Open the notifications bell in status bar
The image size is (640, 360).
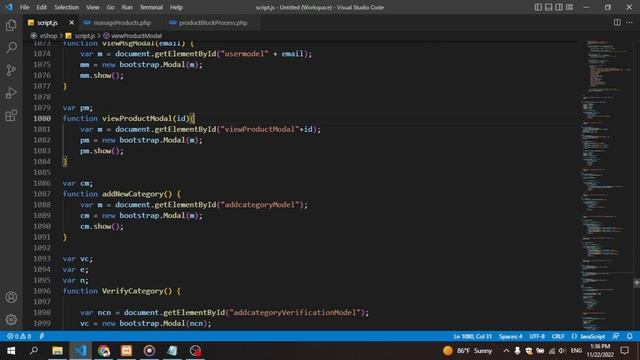tap(629, 336)
